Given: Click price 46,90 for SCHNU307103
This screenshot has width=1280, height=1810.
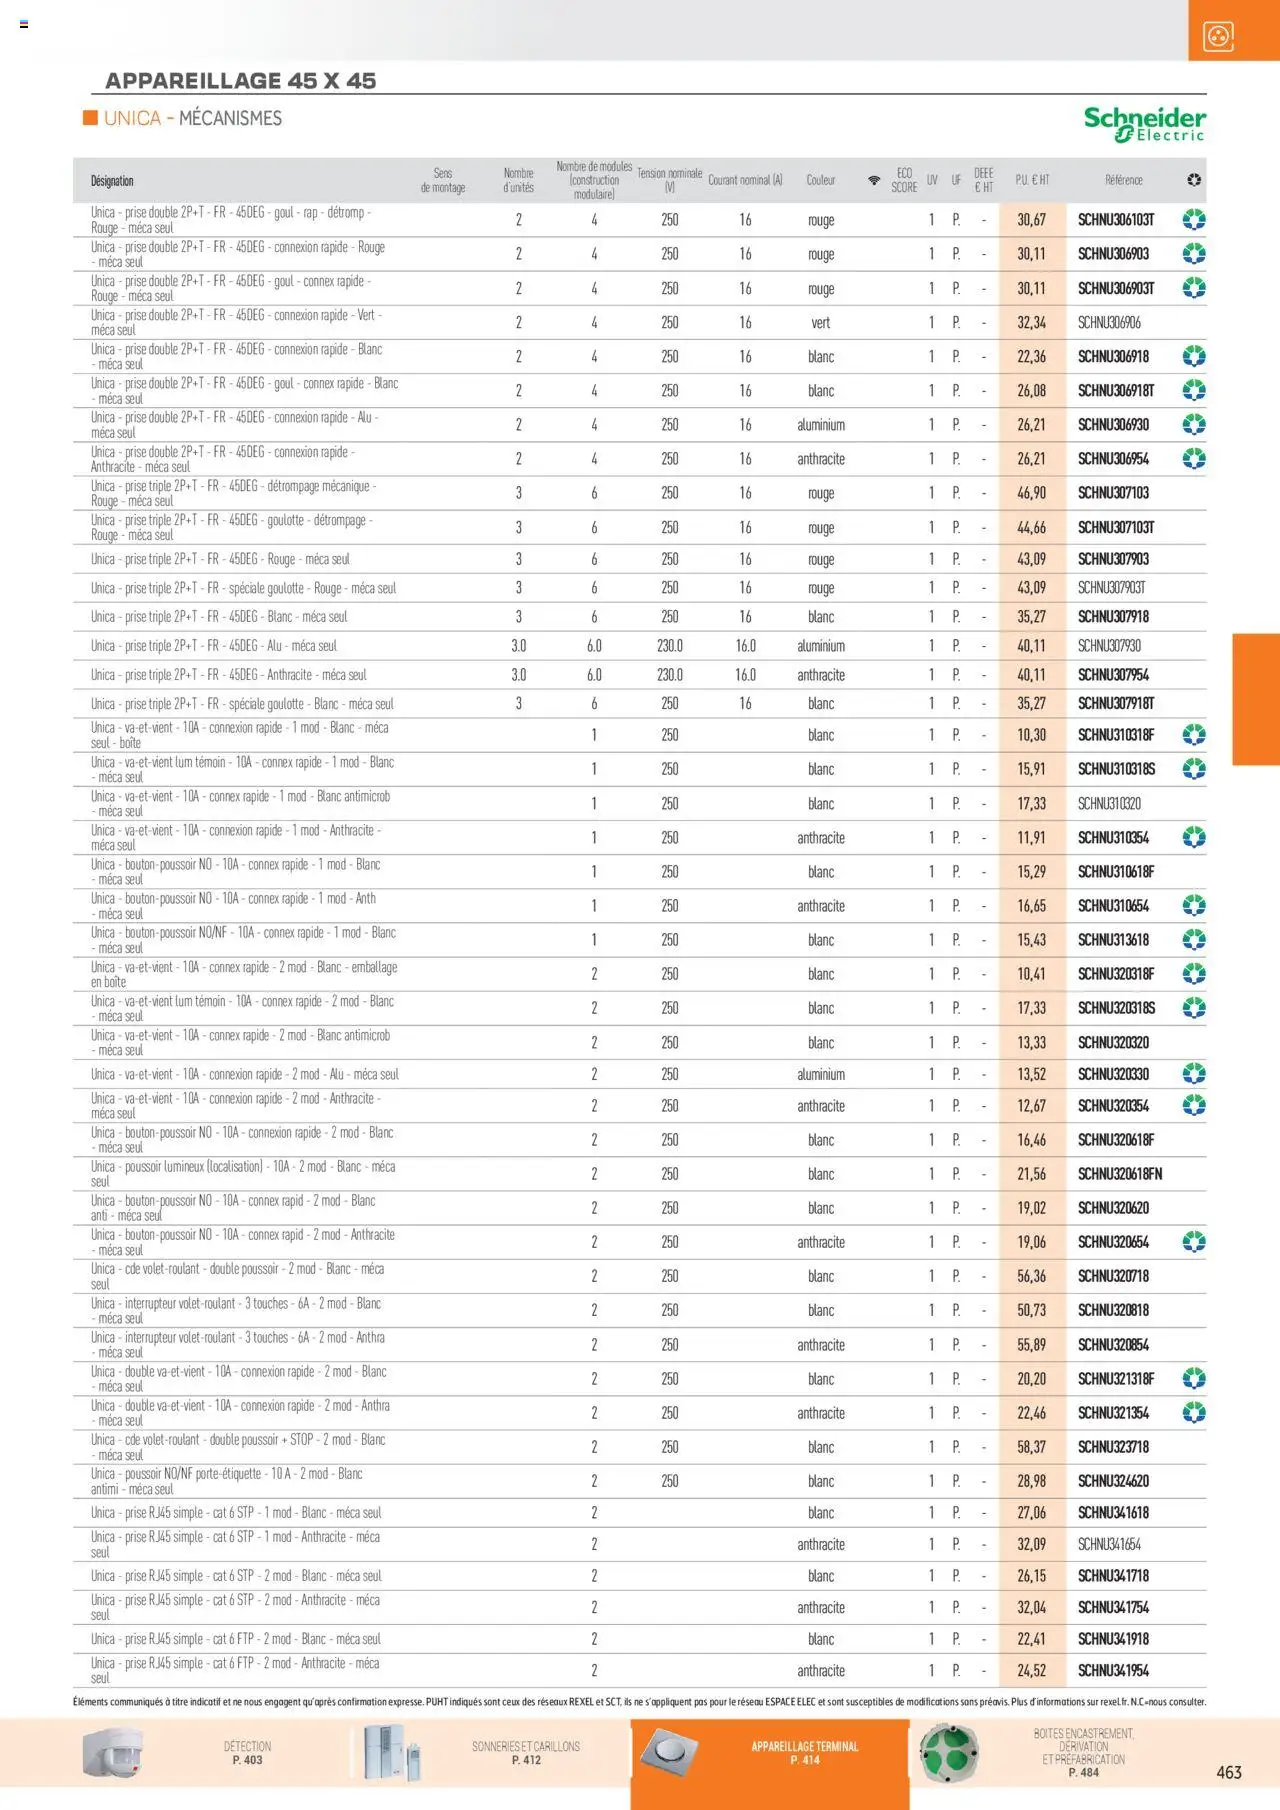Looking at the screenshot, I should tap(1032, 493).
